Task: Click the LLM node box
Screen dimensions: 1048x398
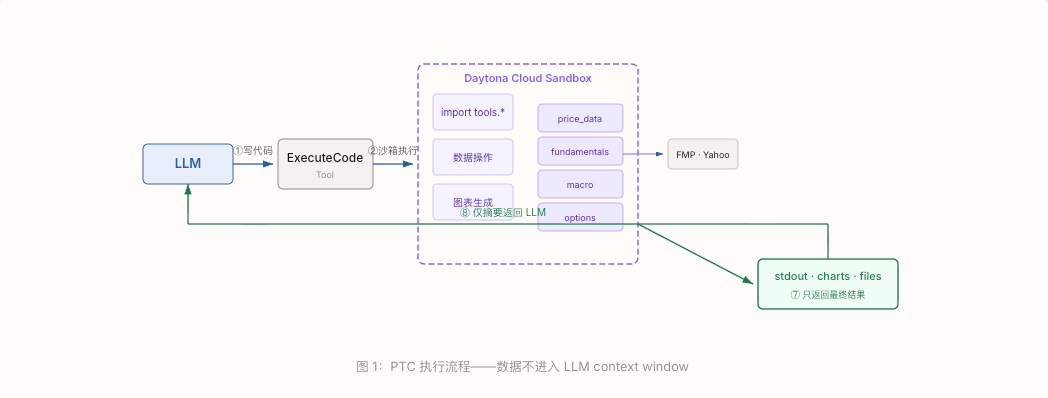Action: pos(188,164)
